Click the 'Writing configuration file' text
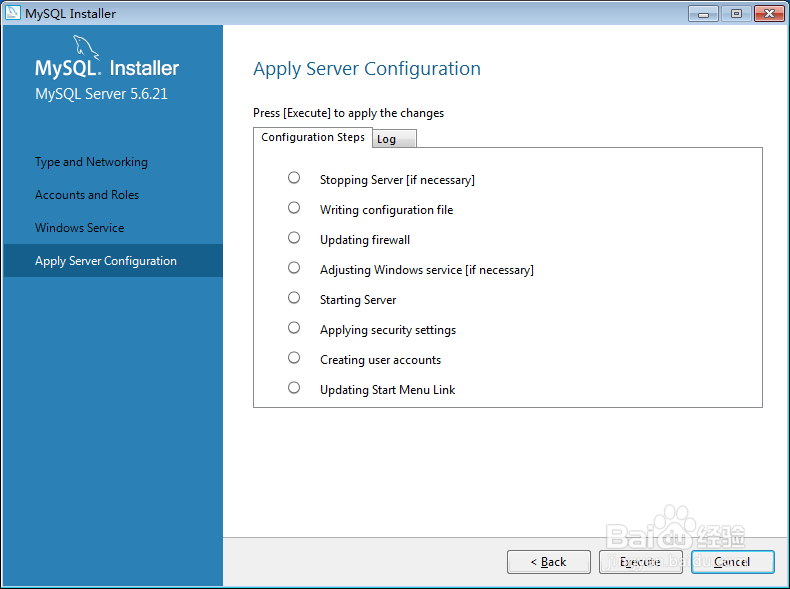Viewport: 790px width, 589px height. point(386,210)
